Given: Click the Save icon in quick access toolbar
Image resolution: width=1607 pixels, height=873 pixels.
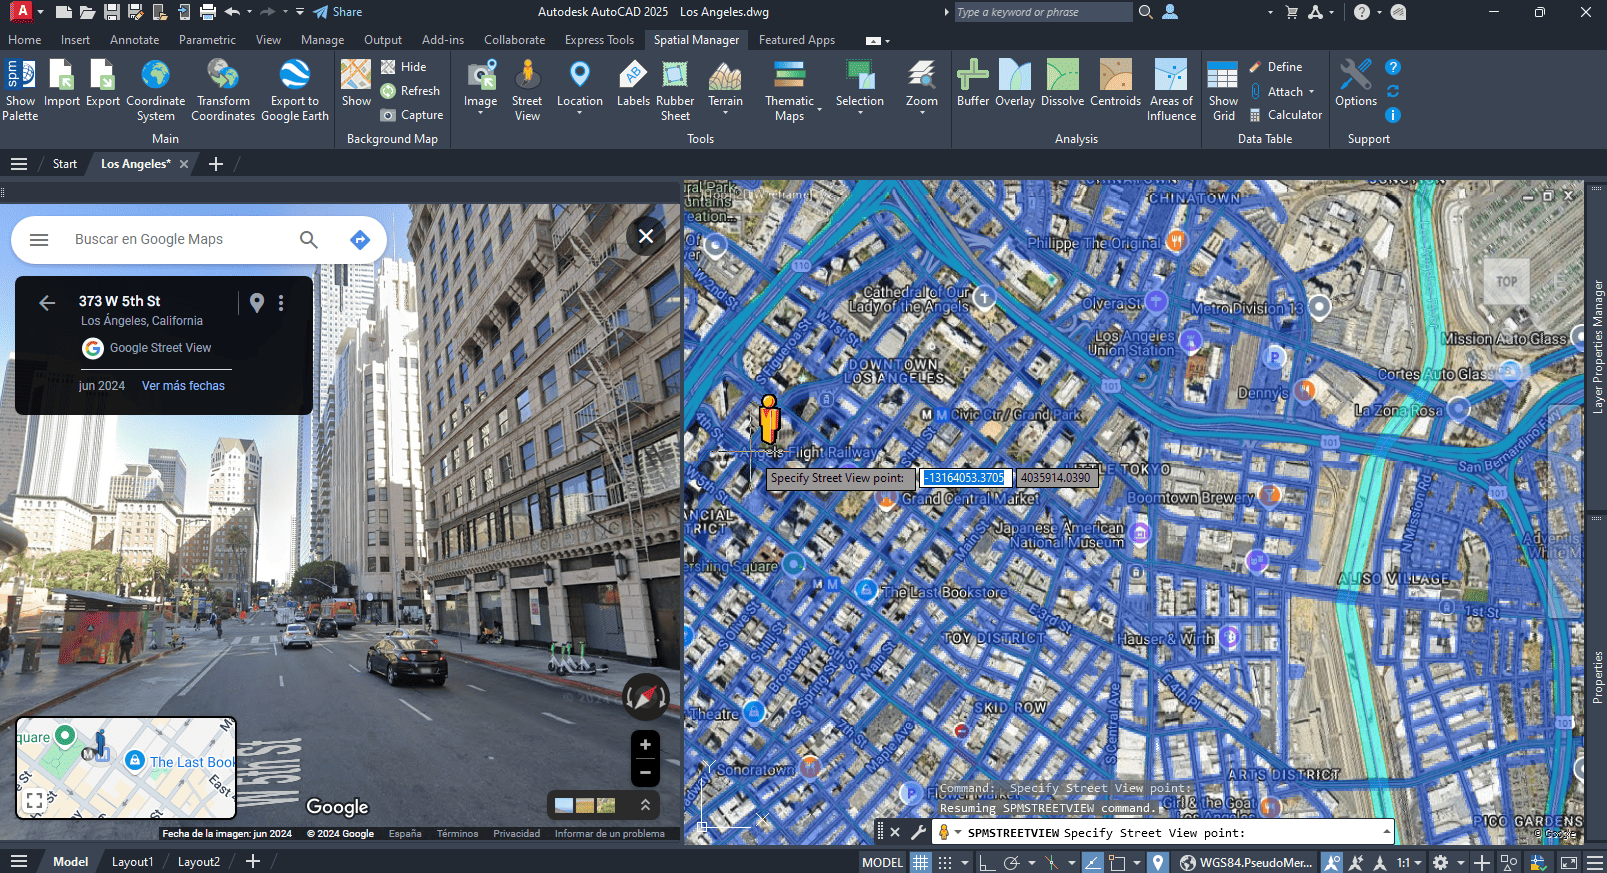Looking at the screenshot, I should [x=111, y=12].
